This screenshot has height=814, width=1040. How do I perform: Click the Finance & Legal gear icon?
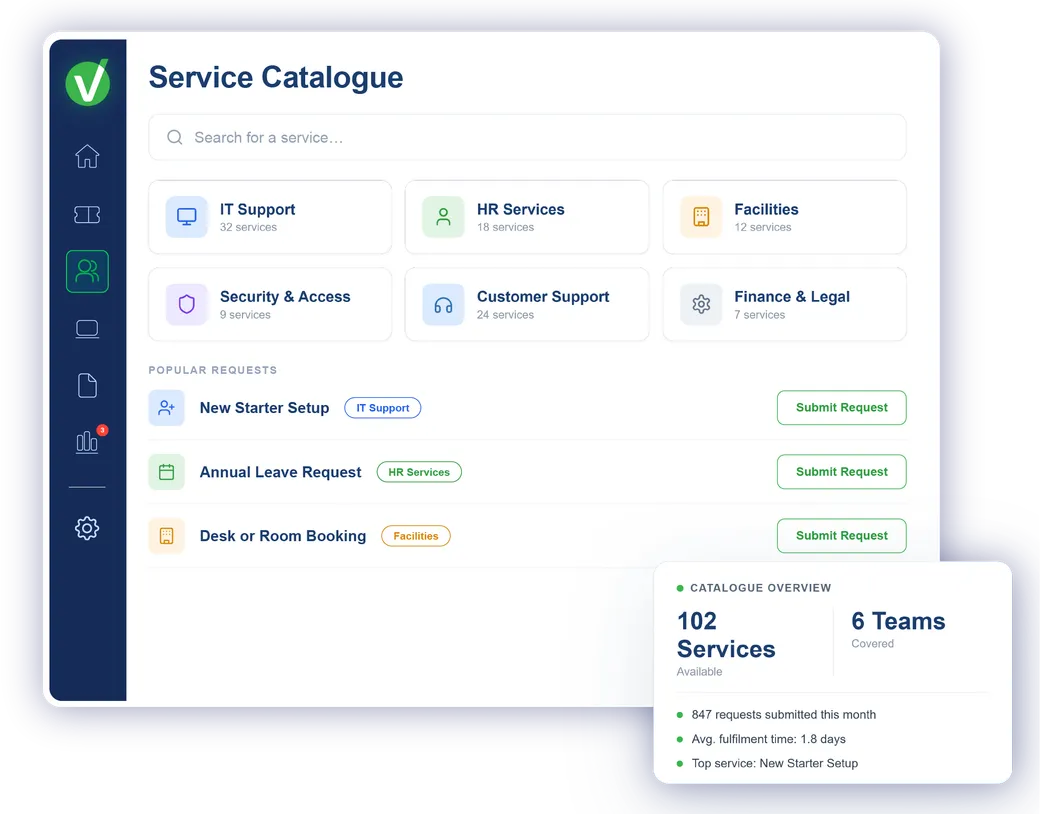pos(701,305)
